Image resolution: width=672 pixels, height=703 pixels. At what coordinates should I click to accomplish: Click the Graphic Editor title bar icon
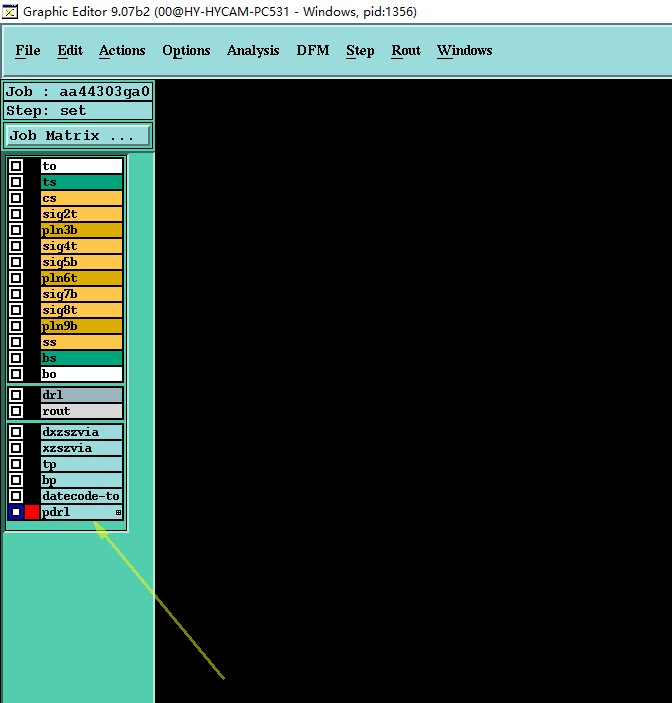point(10,11)
